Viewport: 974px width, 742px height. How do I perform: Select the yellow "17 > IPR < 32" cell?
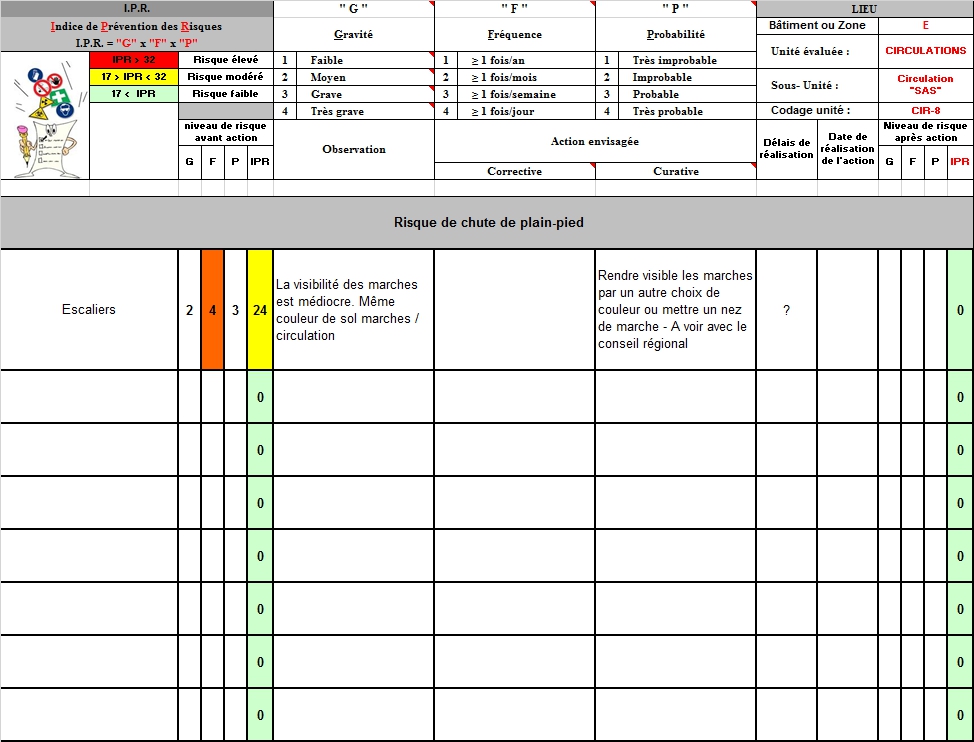point(134,77)
